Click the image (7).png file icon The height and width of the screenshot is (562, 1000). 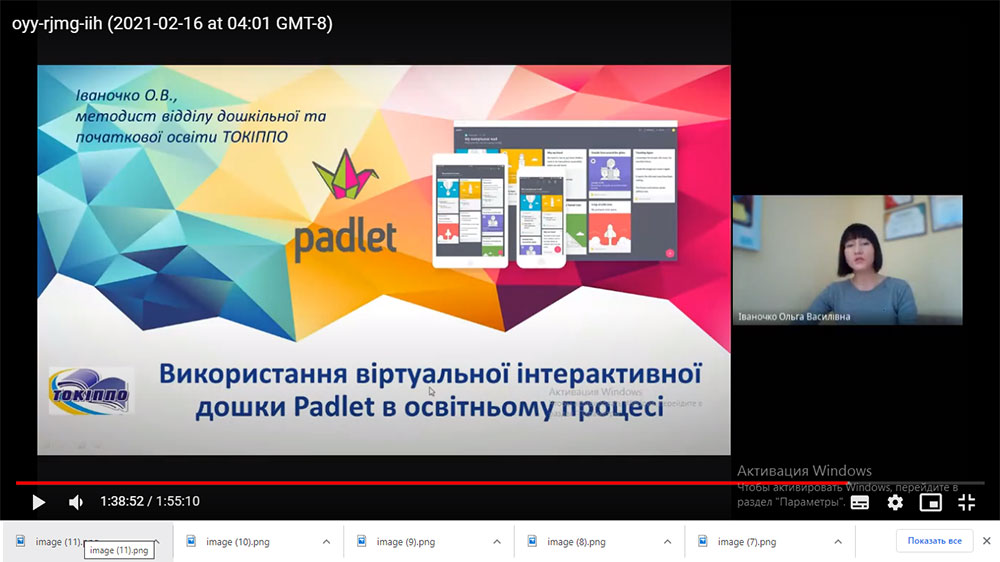[x=702, y=541]
